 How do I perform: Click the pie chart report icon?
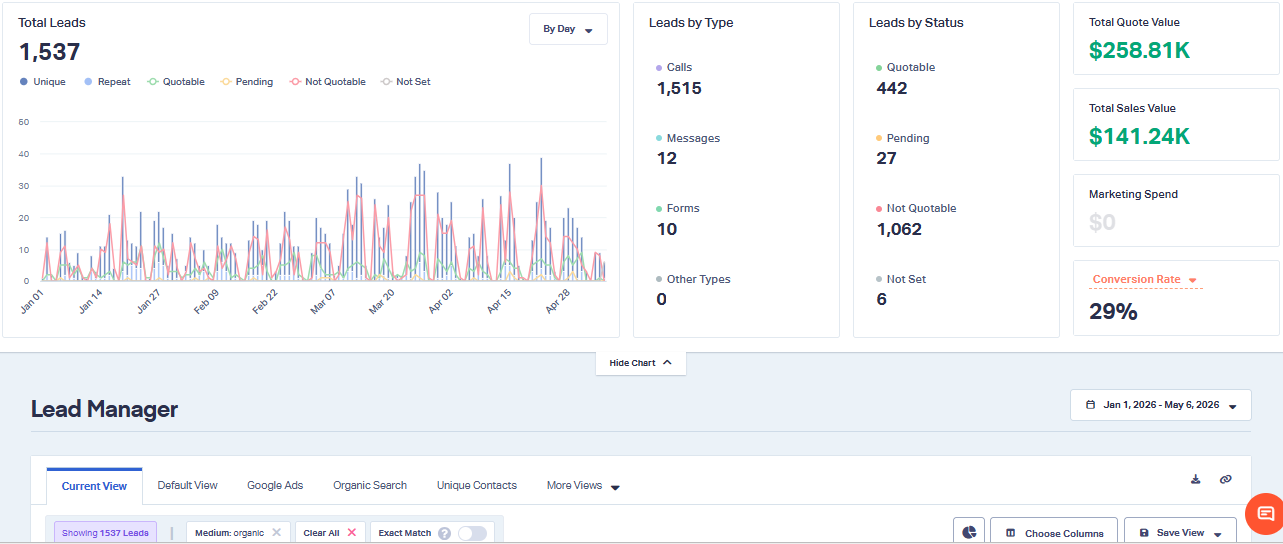tap(969, 533)
